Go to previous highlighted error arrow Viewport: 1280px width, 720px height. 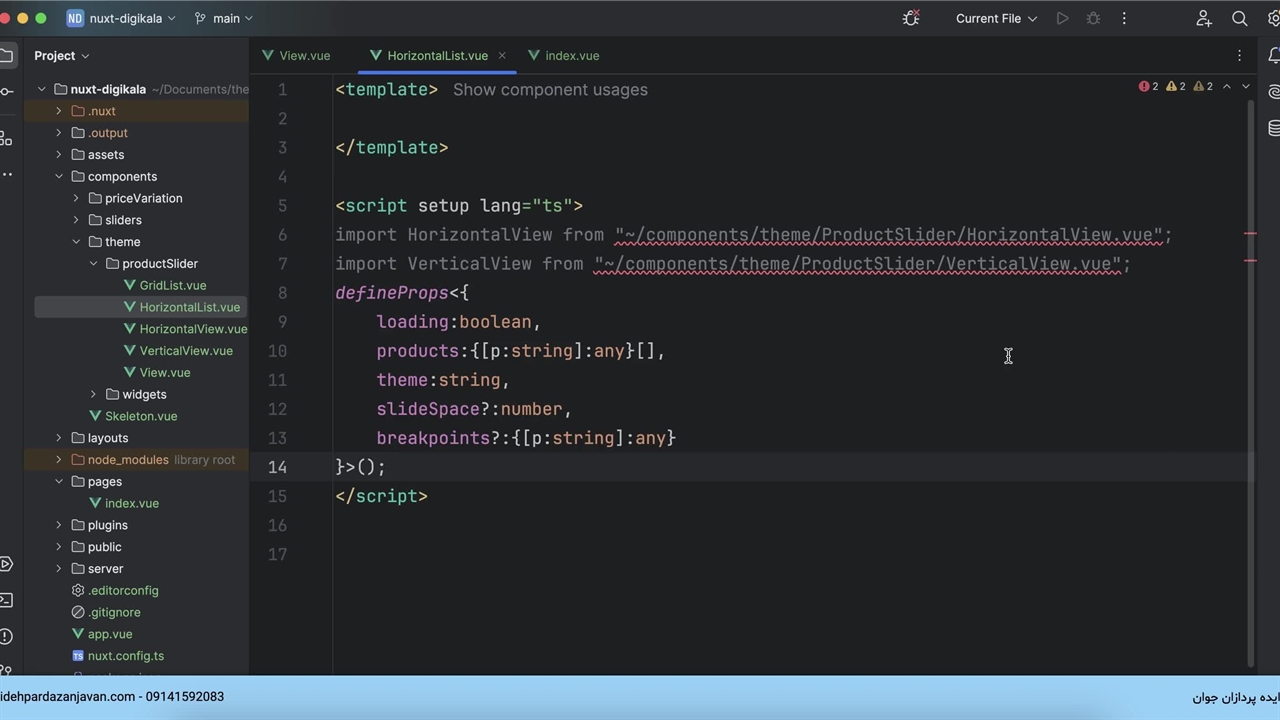1227,87
